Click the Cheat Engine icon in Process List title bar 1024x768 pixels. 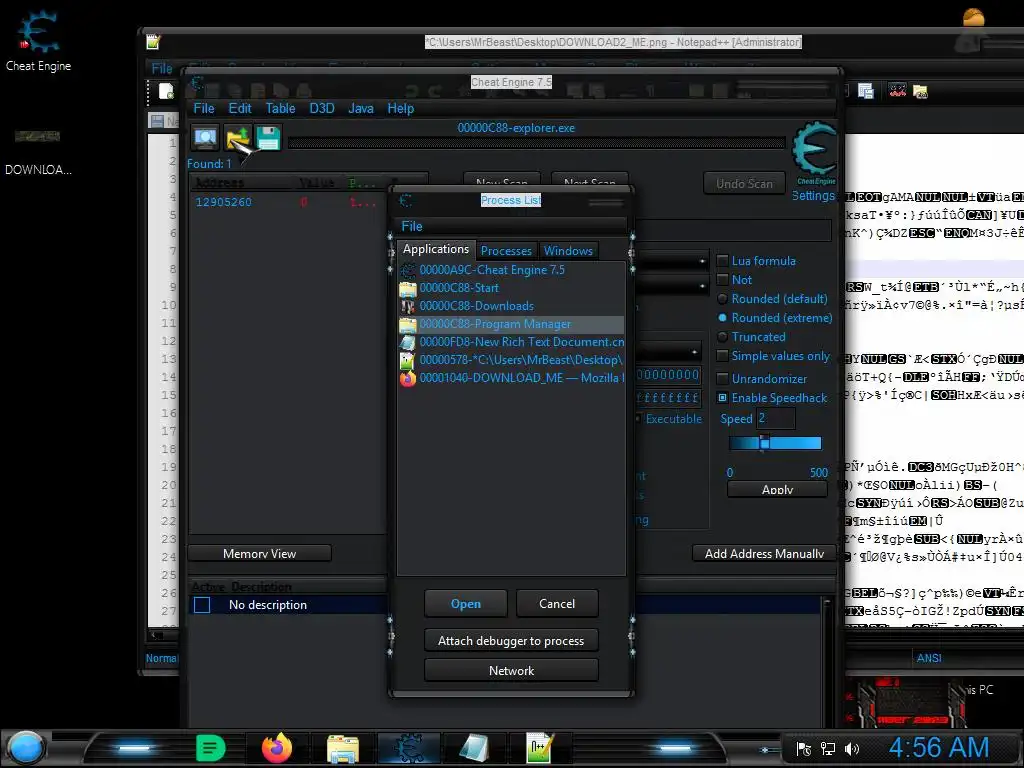406,200
